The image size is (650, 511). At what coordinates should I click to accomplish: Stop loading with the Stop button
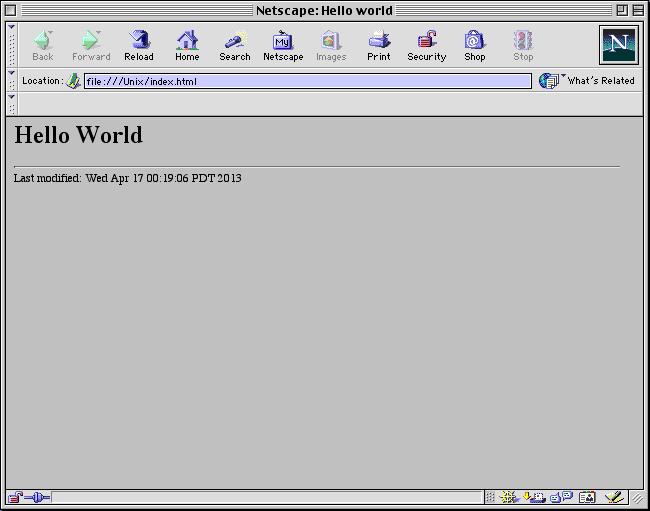pos(523,46)
